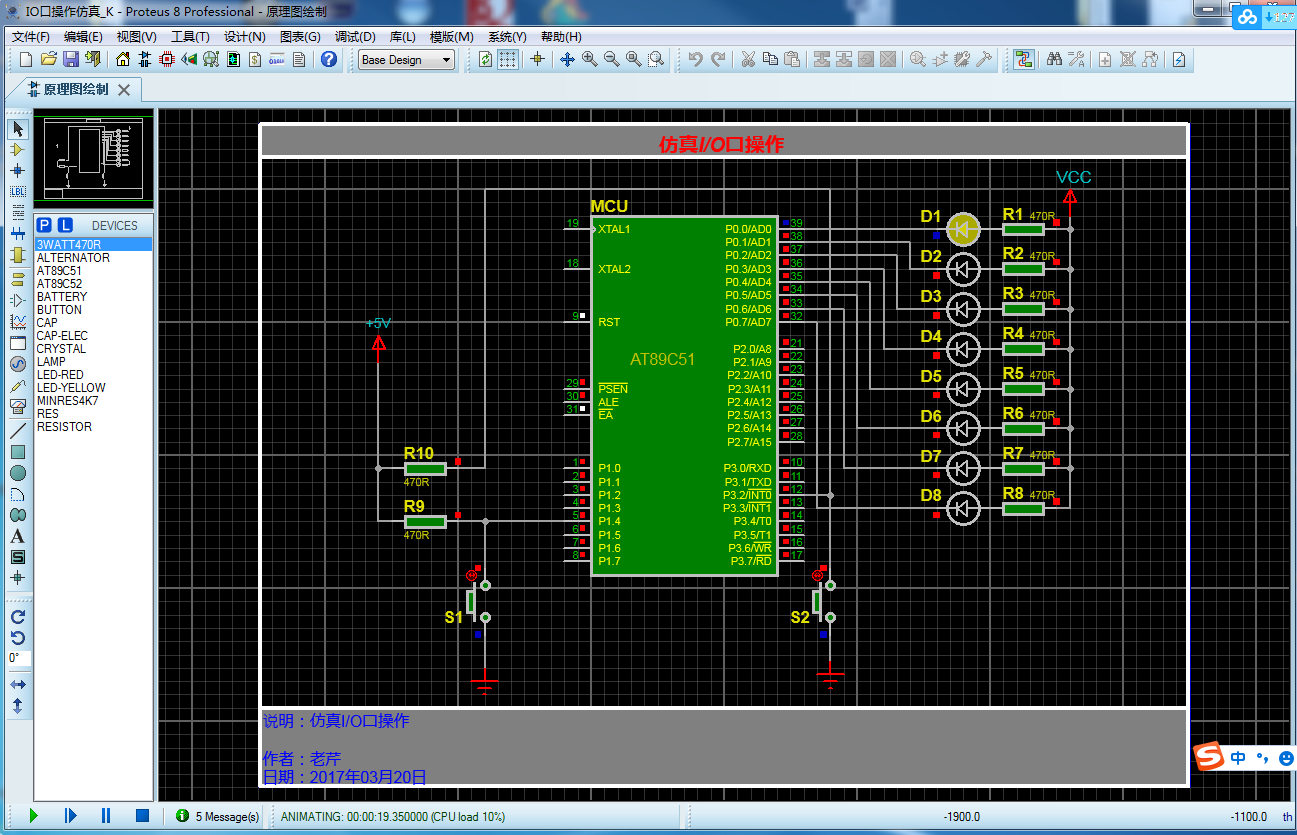1297x835 pixels.
Task: Select the 2D graphics circle tool
Action: pos(18,473)
